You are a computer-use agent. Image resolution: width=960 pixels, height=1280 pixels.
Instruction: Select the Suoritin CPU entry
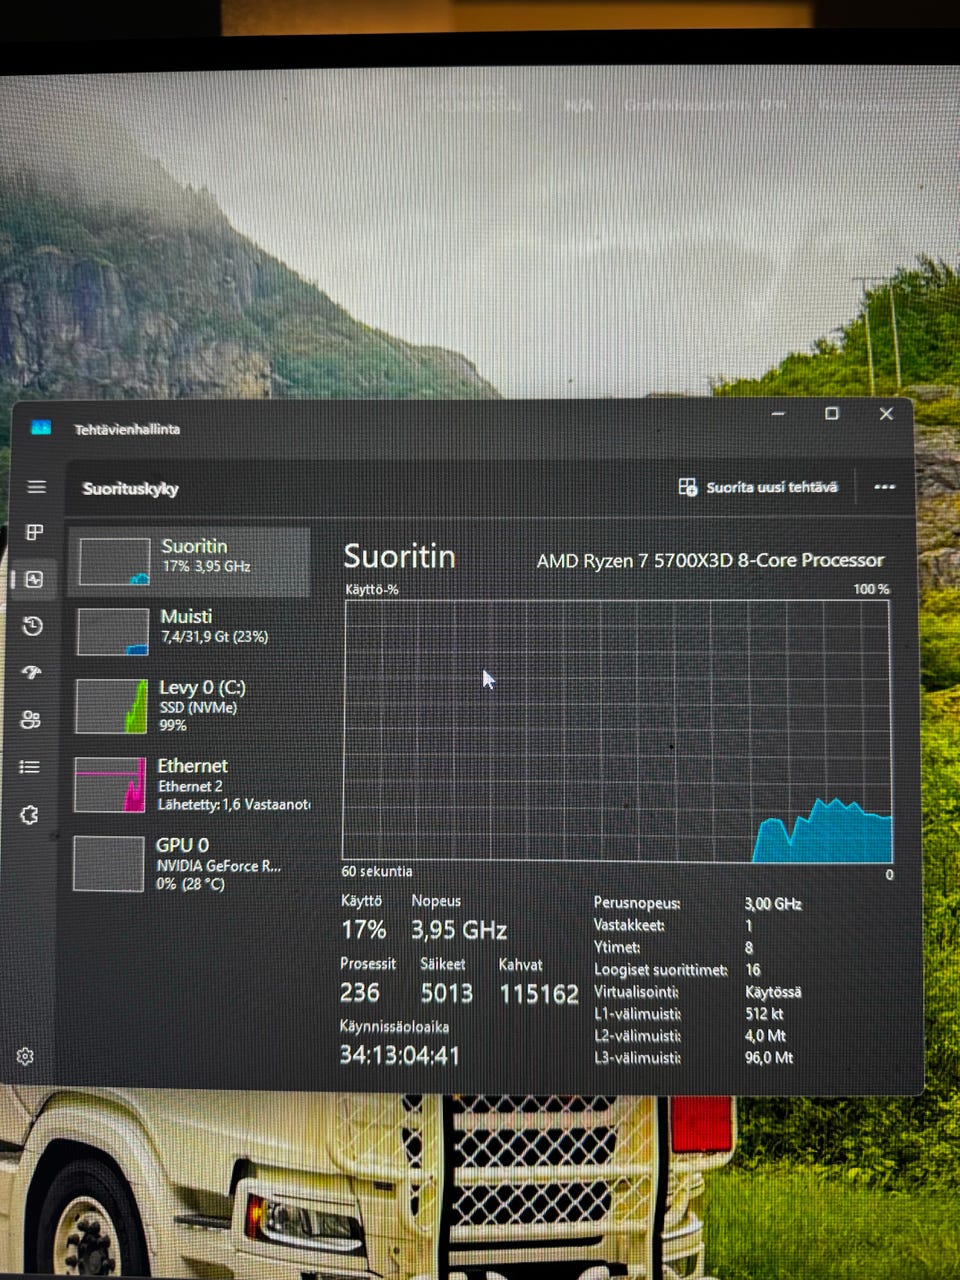coord(190,562)
